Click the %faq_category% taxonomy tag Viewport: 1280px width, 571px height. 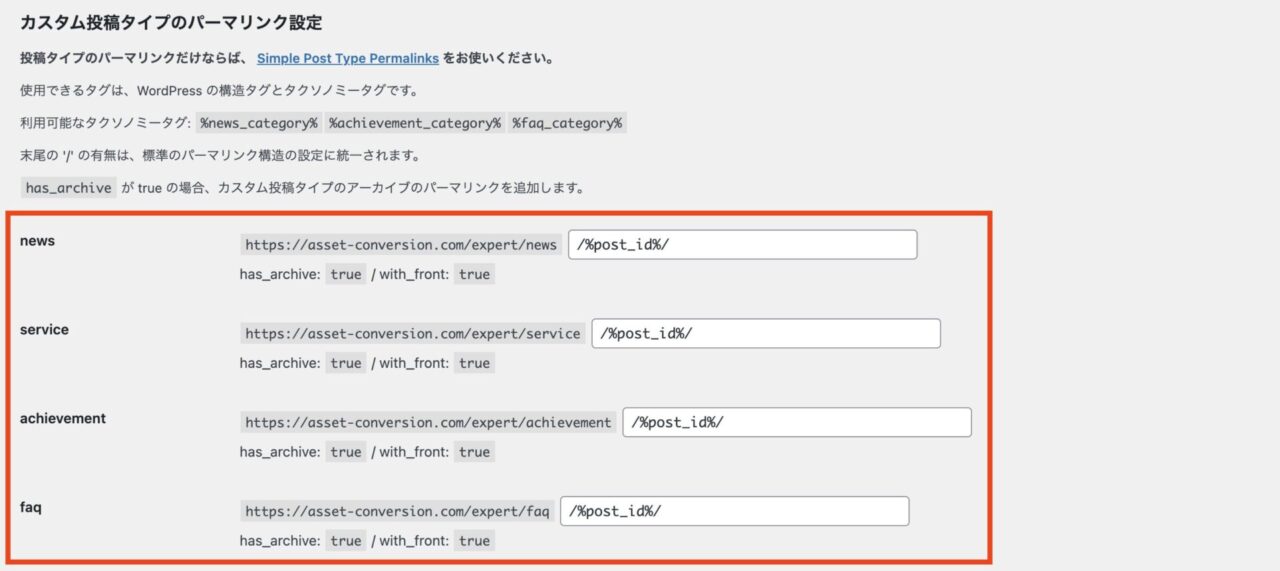[567, 123]
